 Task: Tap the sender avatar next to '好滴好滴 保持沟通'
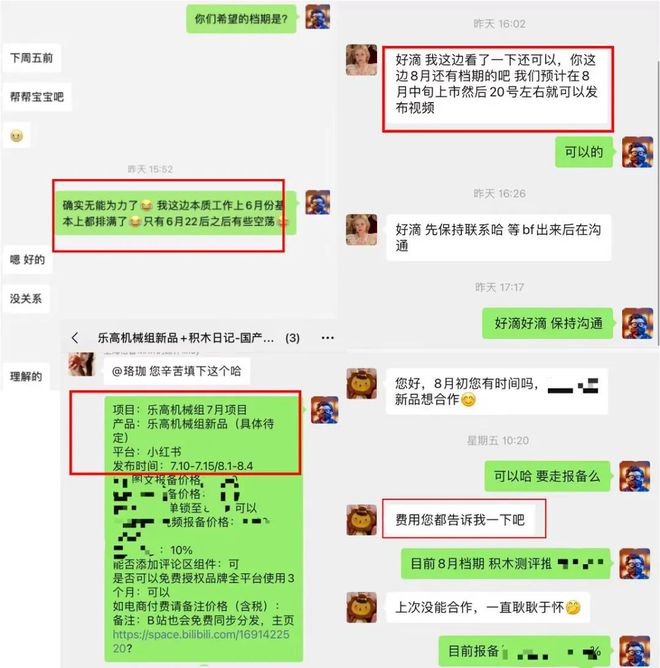[637, 323]
